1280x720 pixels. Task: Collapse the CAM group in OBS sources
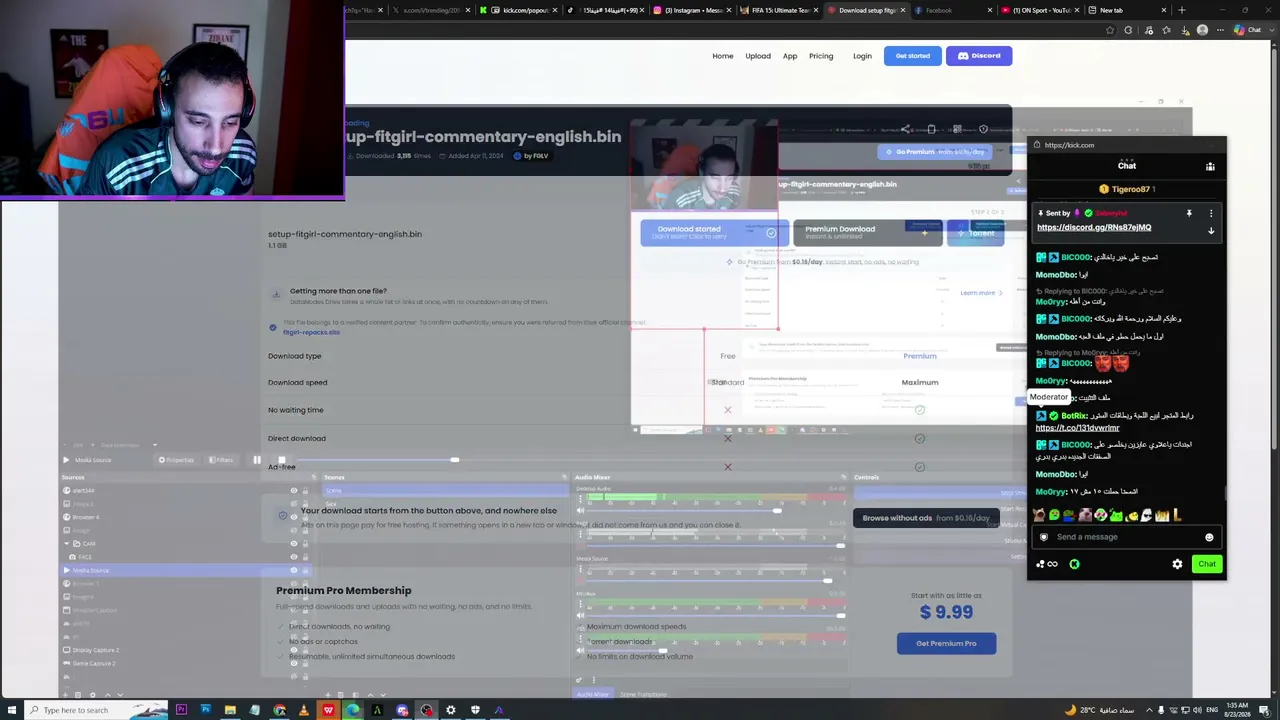pyautogui.click(x=67, y=543)
